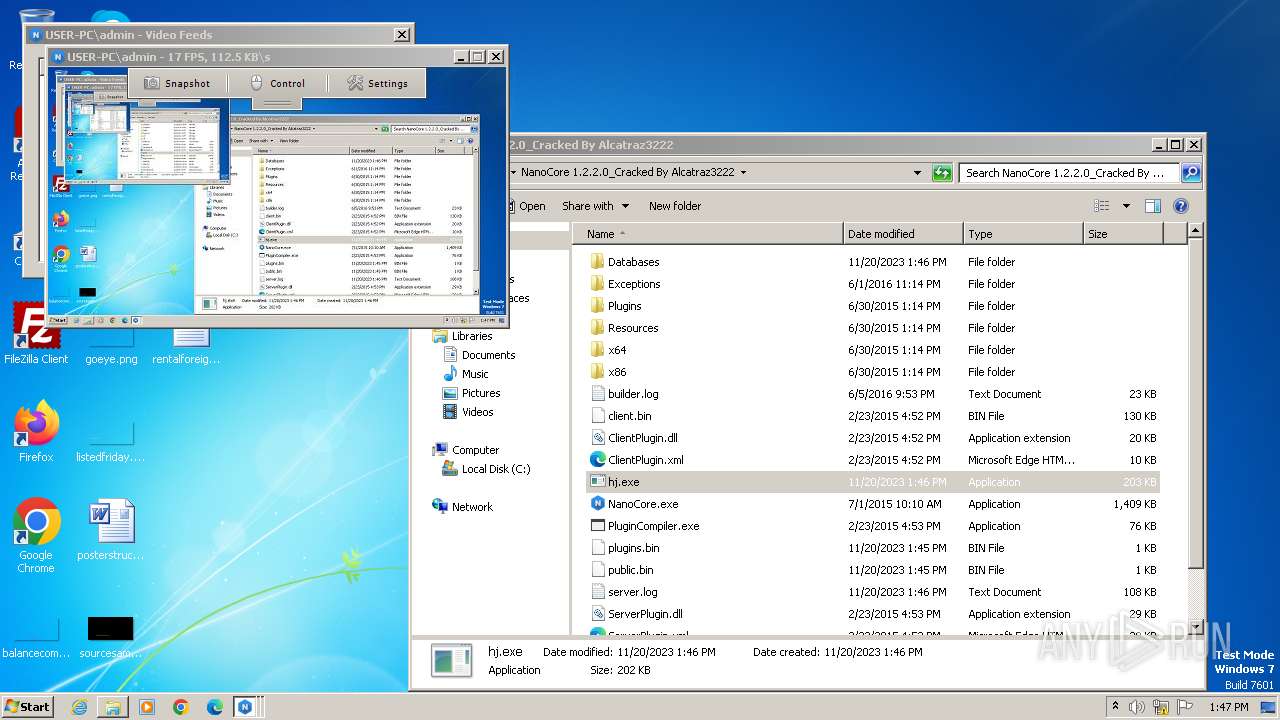
Task: Select the Resources folder
Action: click(x=872, y=328)
